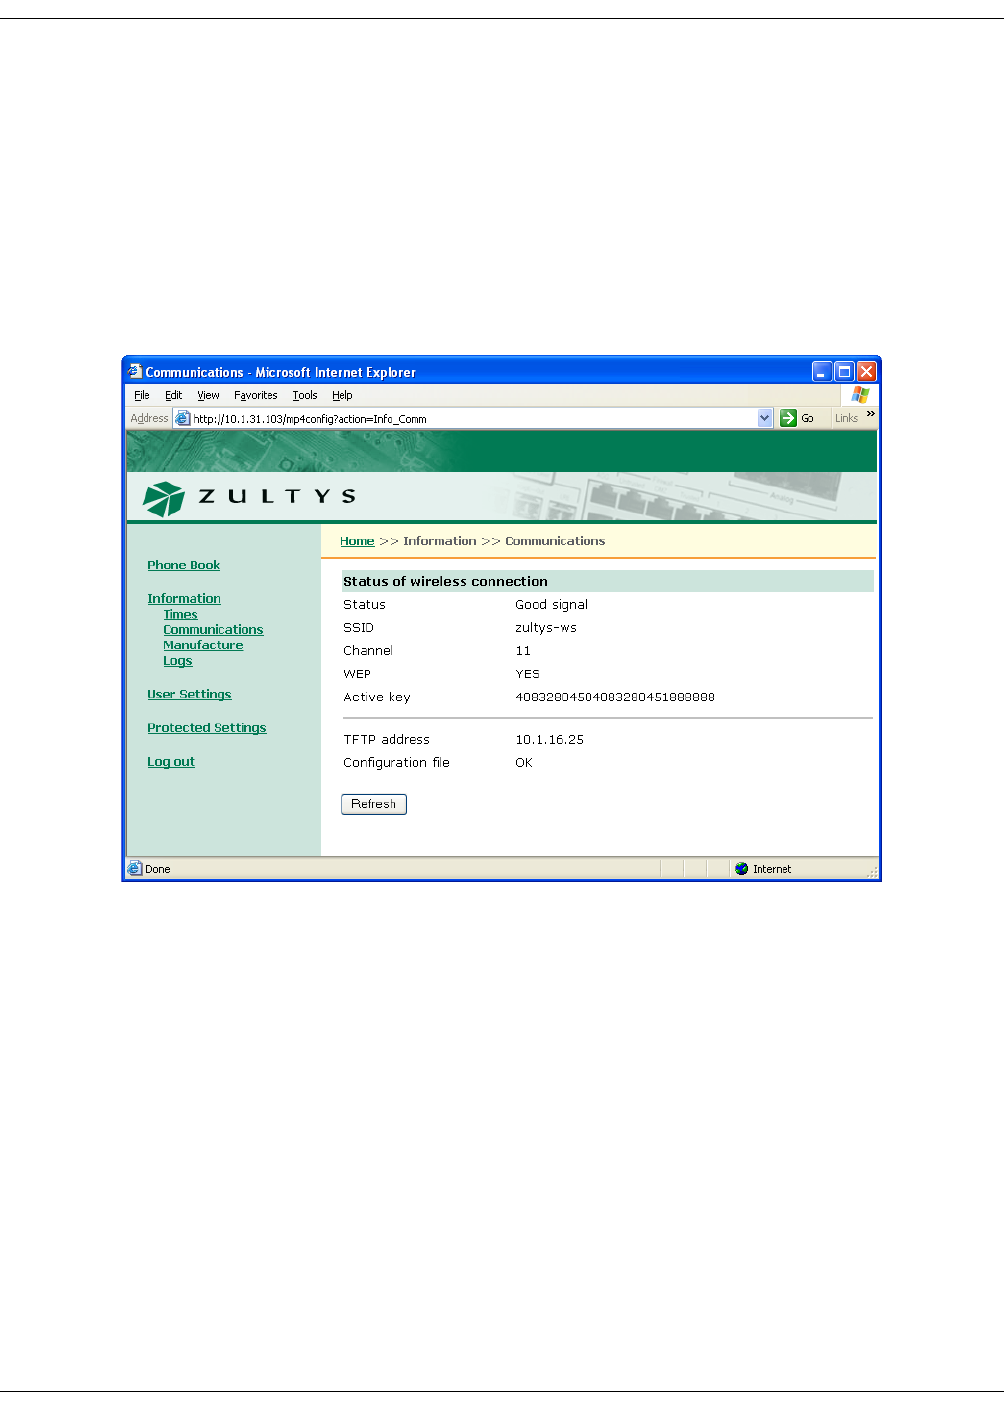Open the Information sidebar link
This screenshot has height=1417, width=1004.
pos(184,598)
